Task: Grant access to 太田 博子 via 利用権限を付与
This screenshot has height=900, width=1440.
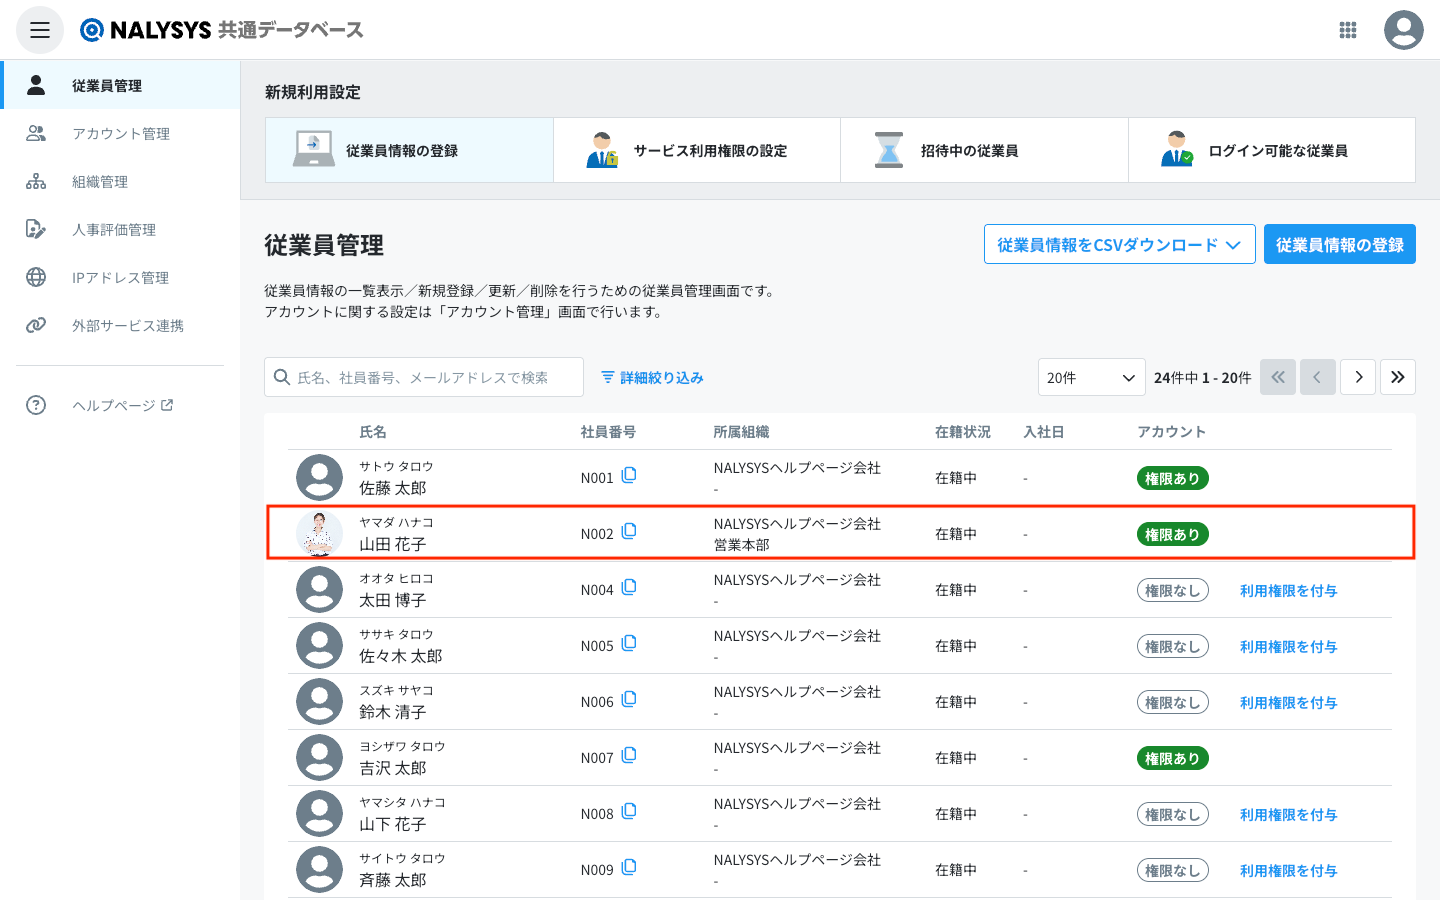Action: [1288, 591]
